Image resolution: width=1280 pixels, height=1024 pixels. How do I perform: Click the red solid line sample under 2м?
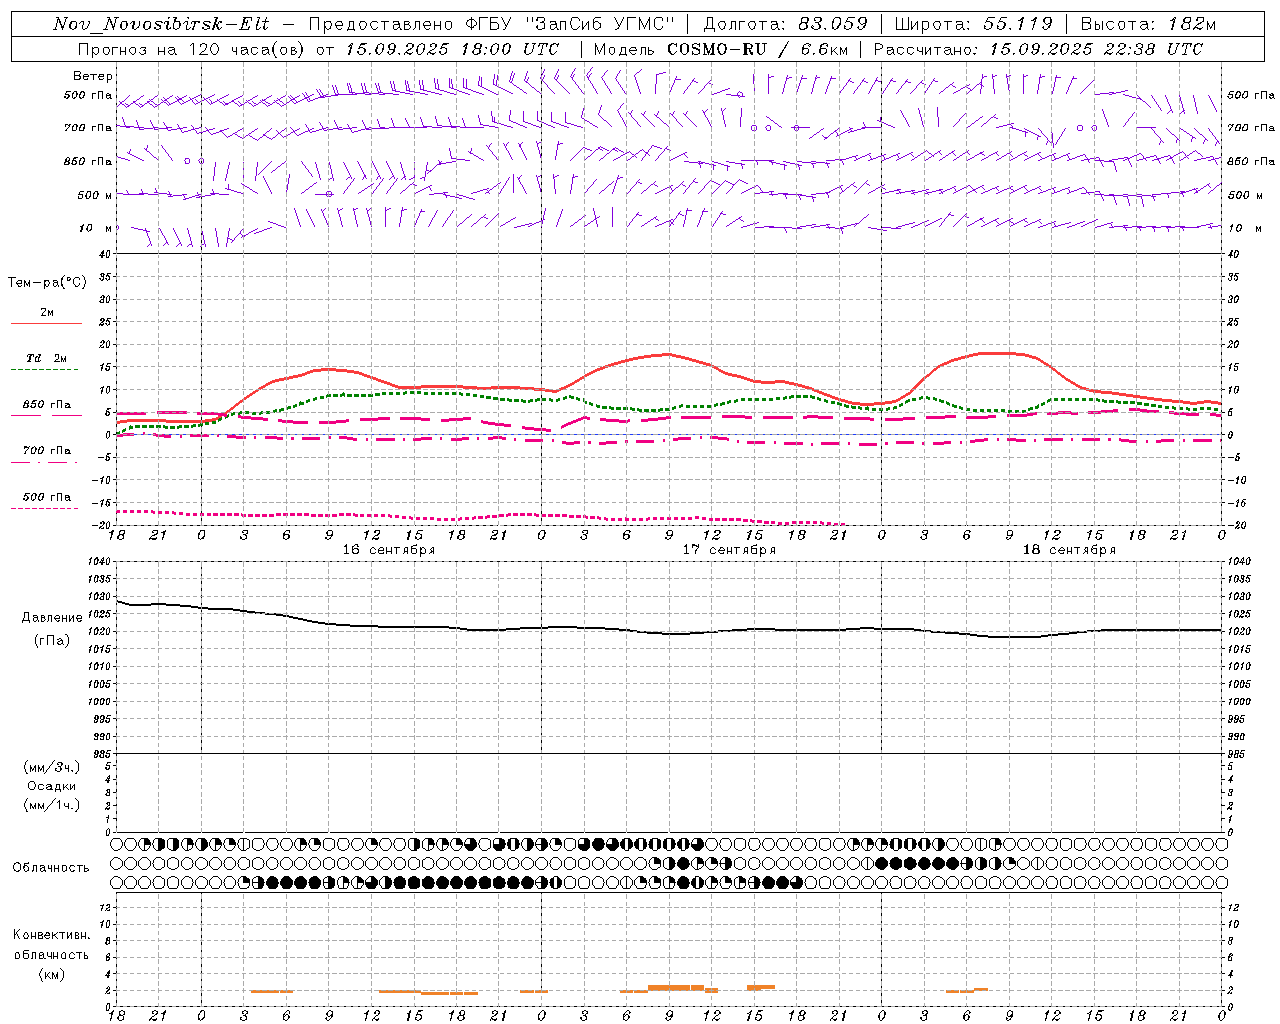click(46, 323)
